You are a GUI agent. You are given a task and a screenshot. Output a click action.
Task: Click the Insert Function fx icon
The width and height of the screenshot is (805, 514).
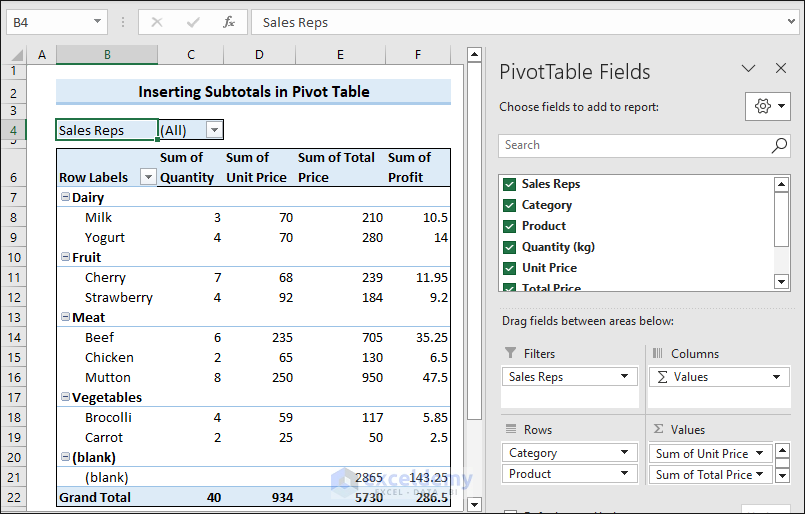[x=229, y=22]
